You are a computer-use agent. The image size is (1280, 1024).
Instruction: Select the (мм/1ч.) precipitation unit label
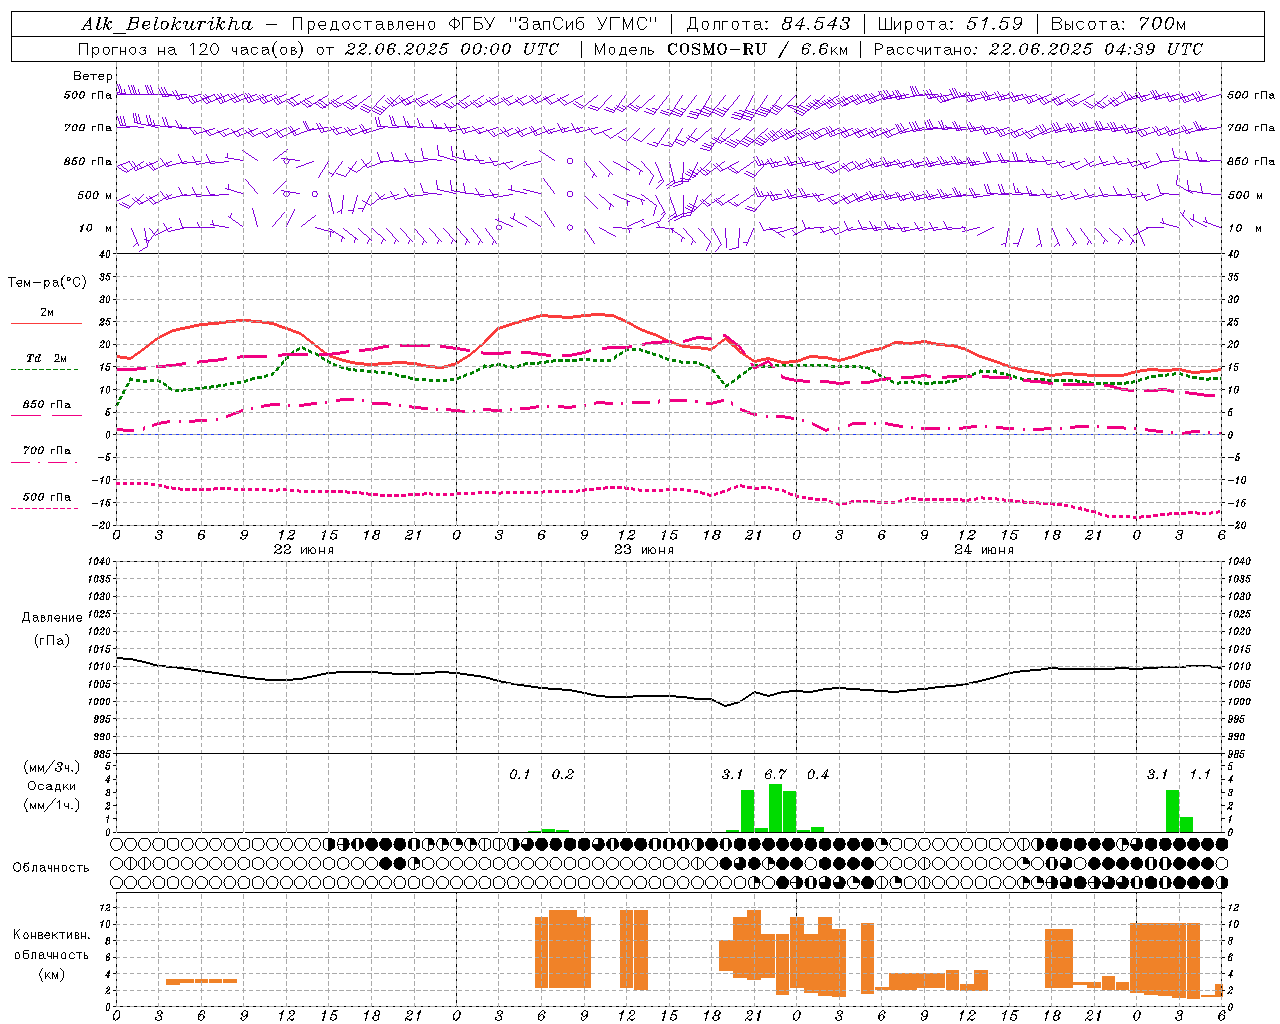[52, 804]
